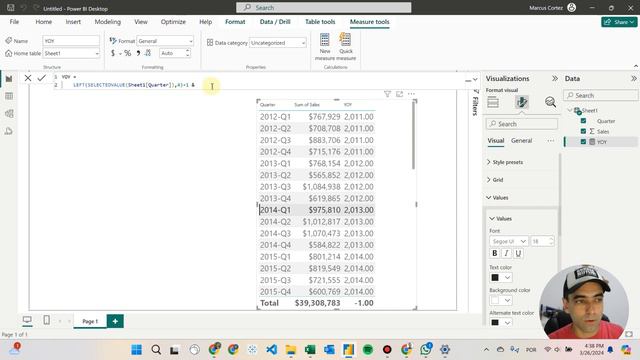The width and height of the screenshot is (640, 360).
Task: Switch to Table view in left sidebar
Action: pos(9,96)
